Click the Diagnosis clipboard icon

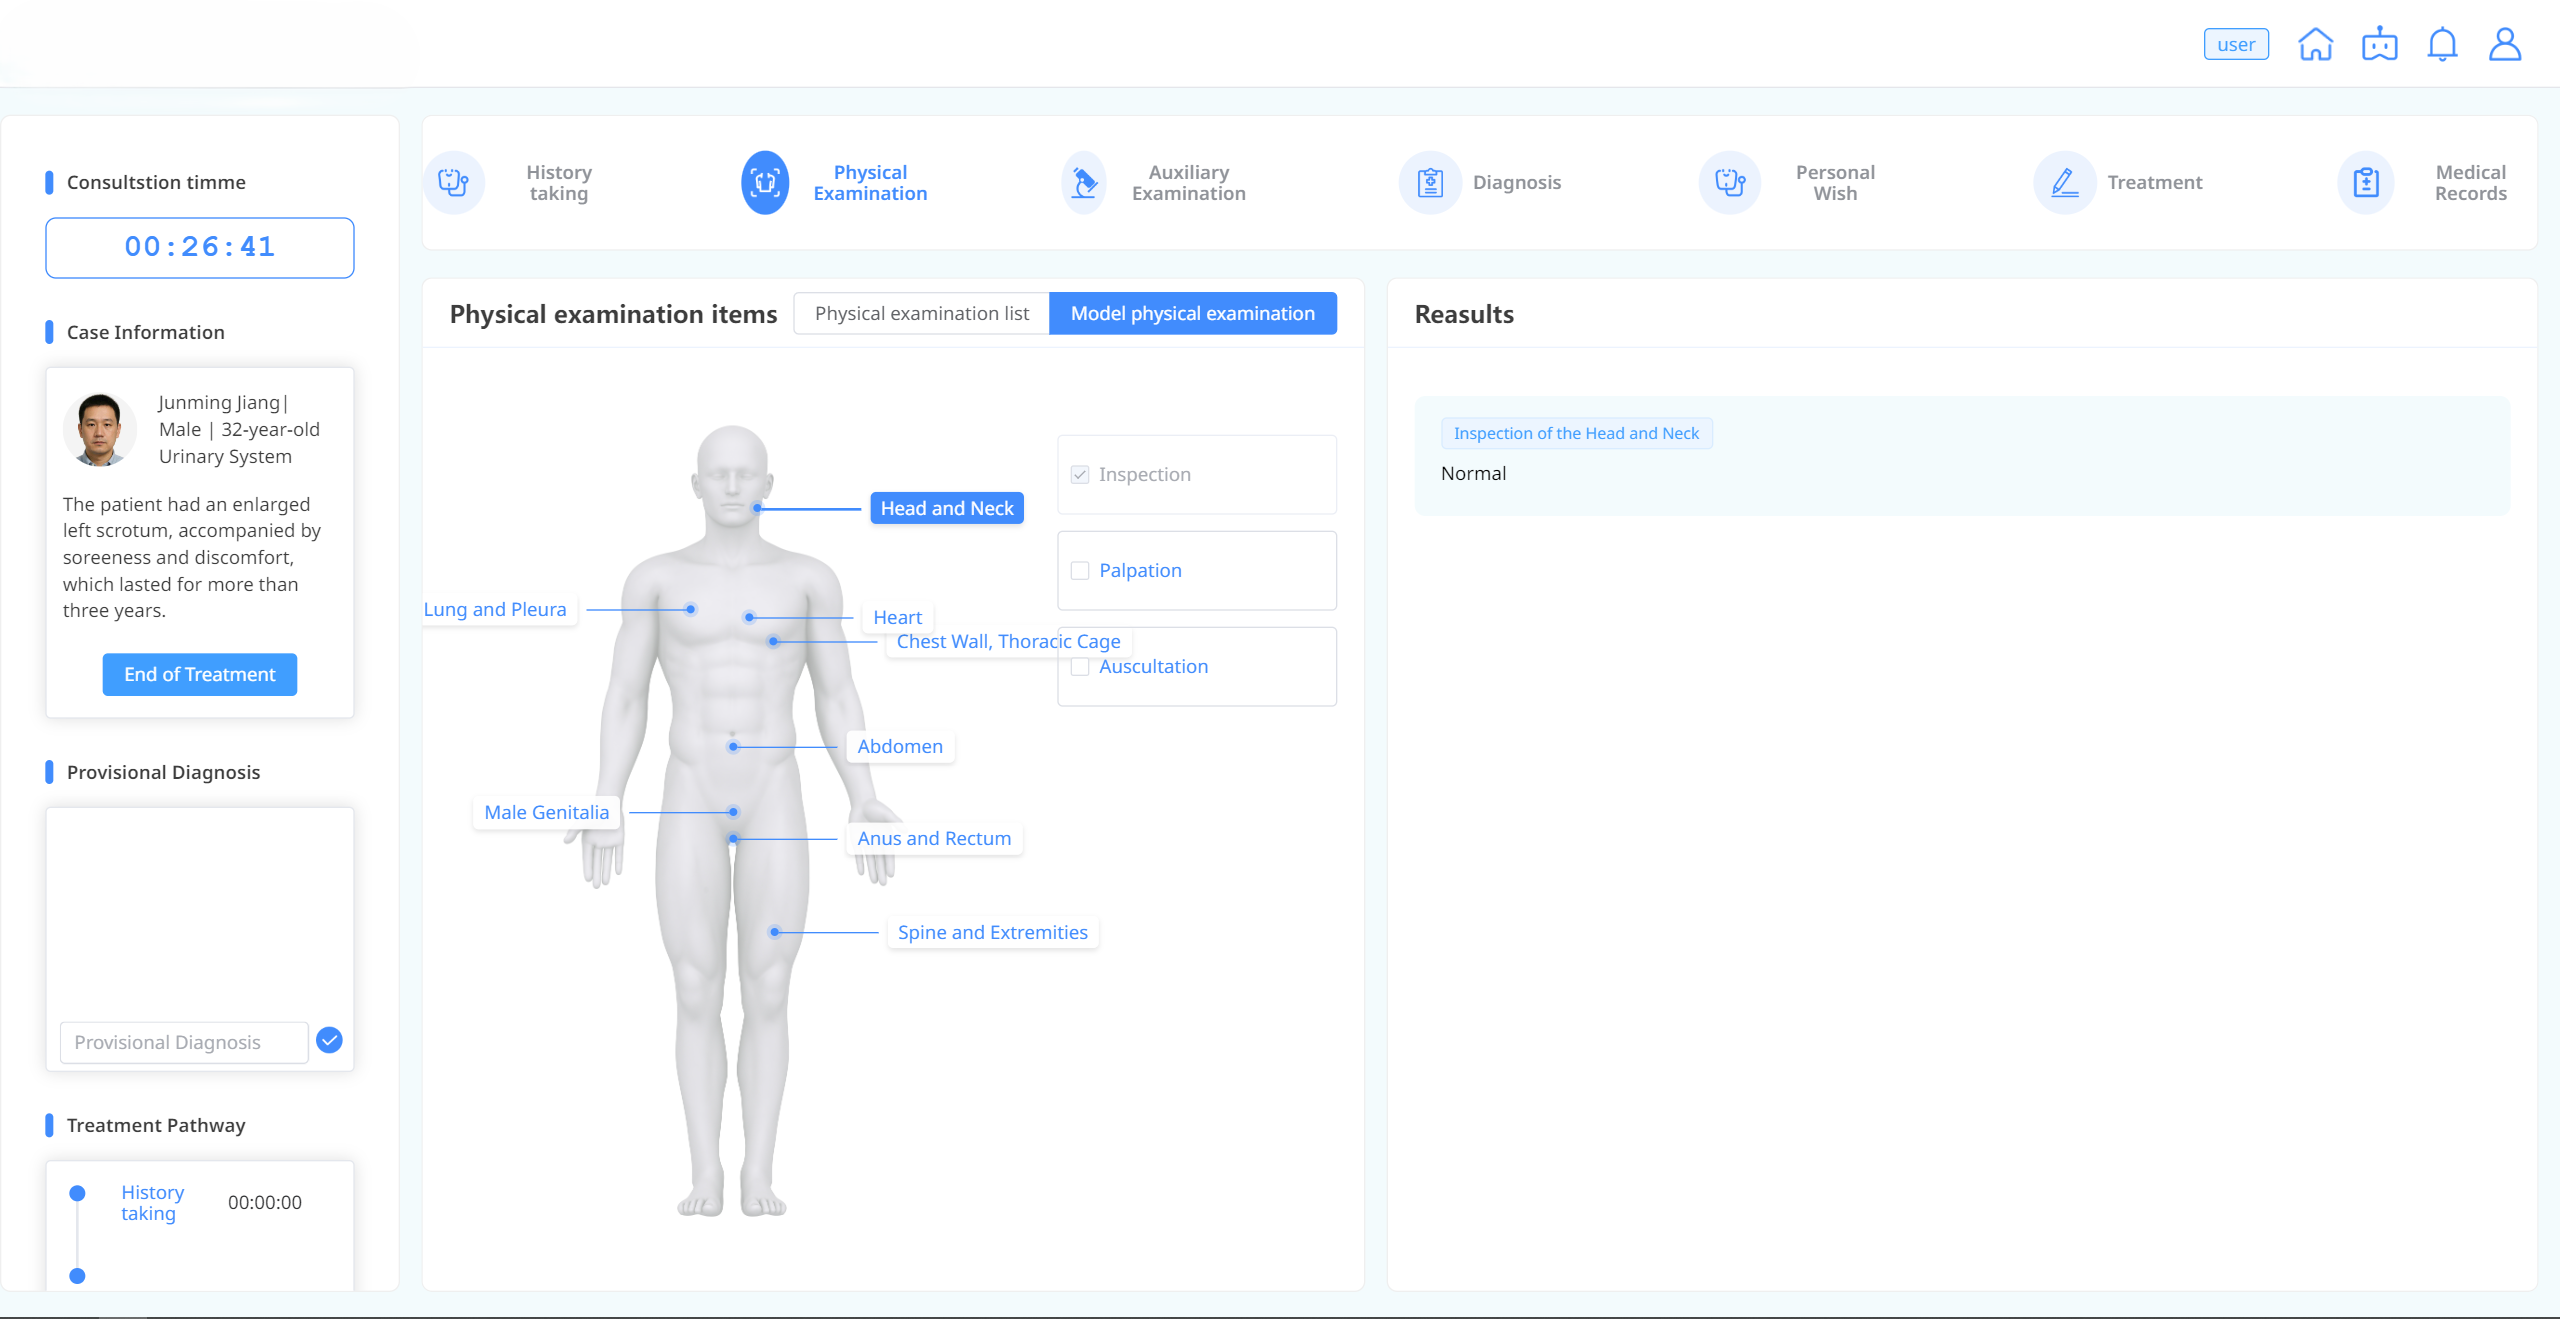point(1430,182)
